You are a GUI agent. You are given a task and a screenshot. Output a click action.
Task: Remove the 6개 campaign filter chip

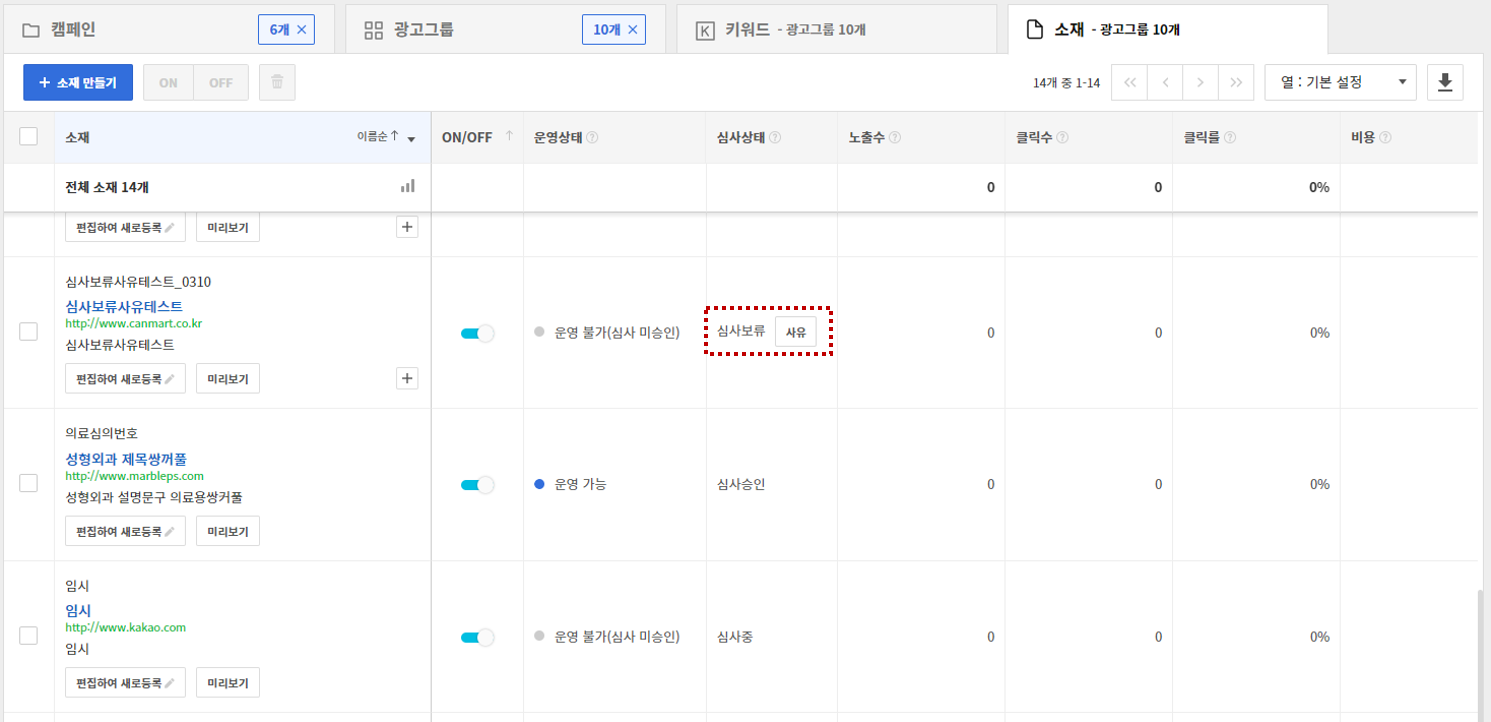coord(301,30)
